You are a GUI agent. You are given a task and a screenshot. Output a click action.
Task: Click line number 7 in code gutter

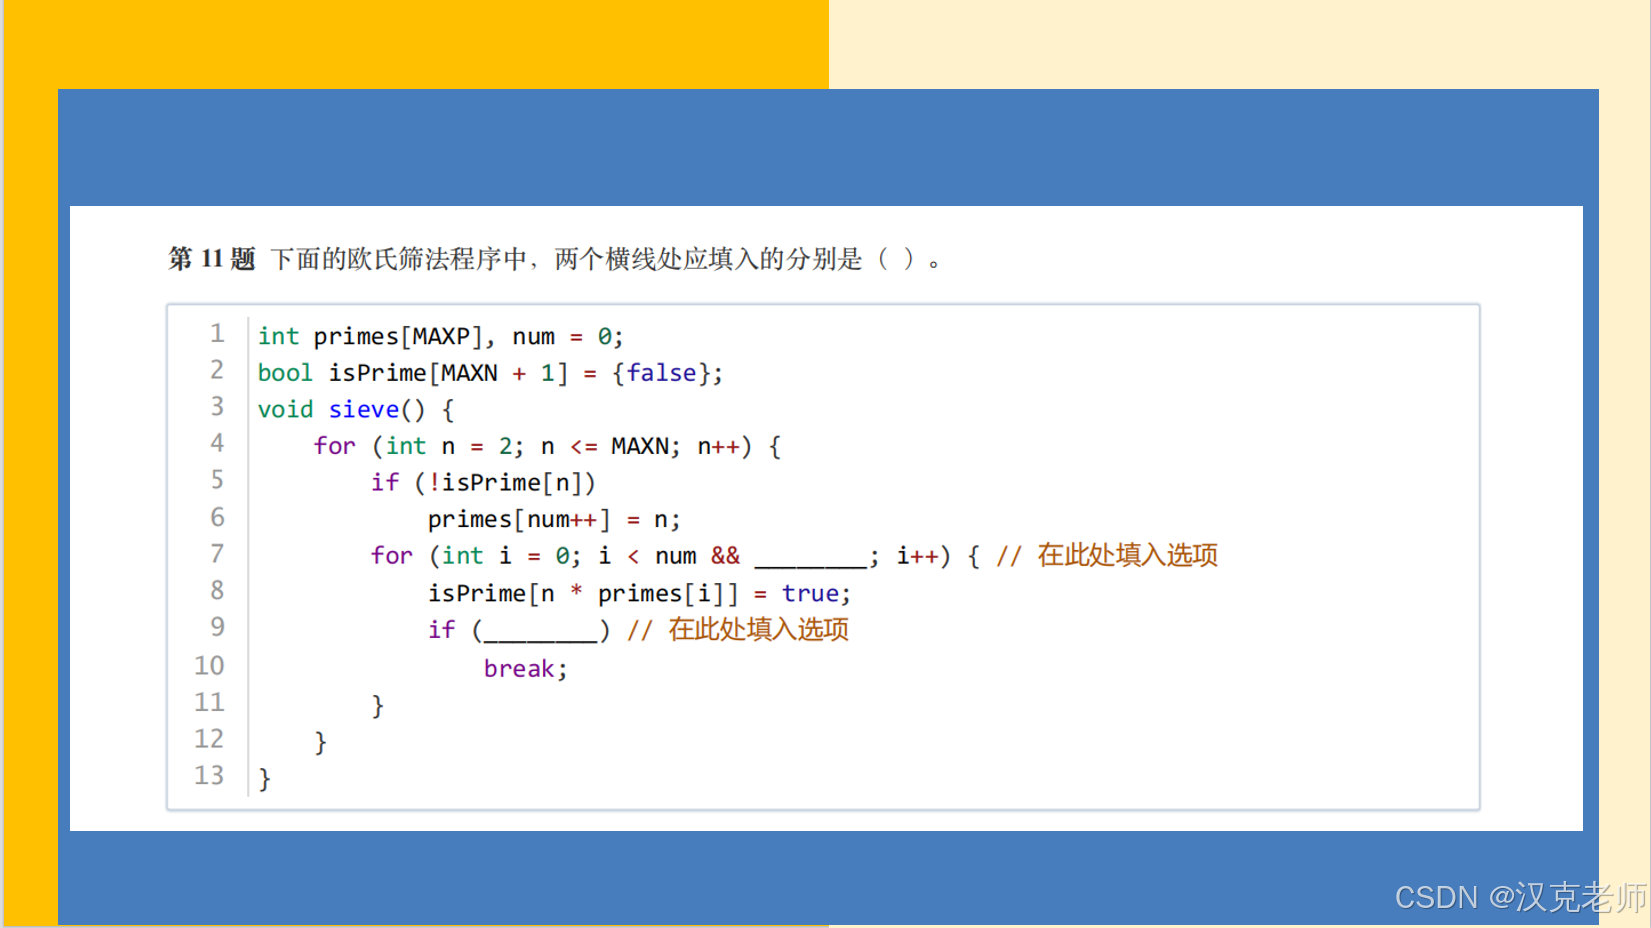(x=217, y=553)
